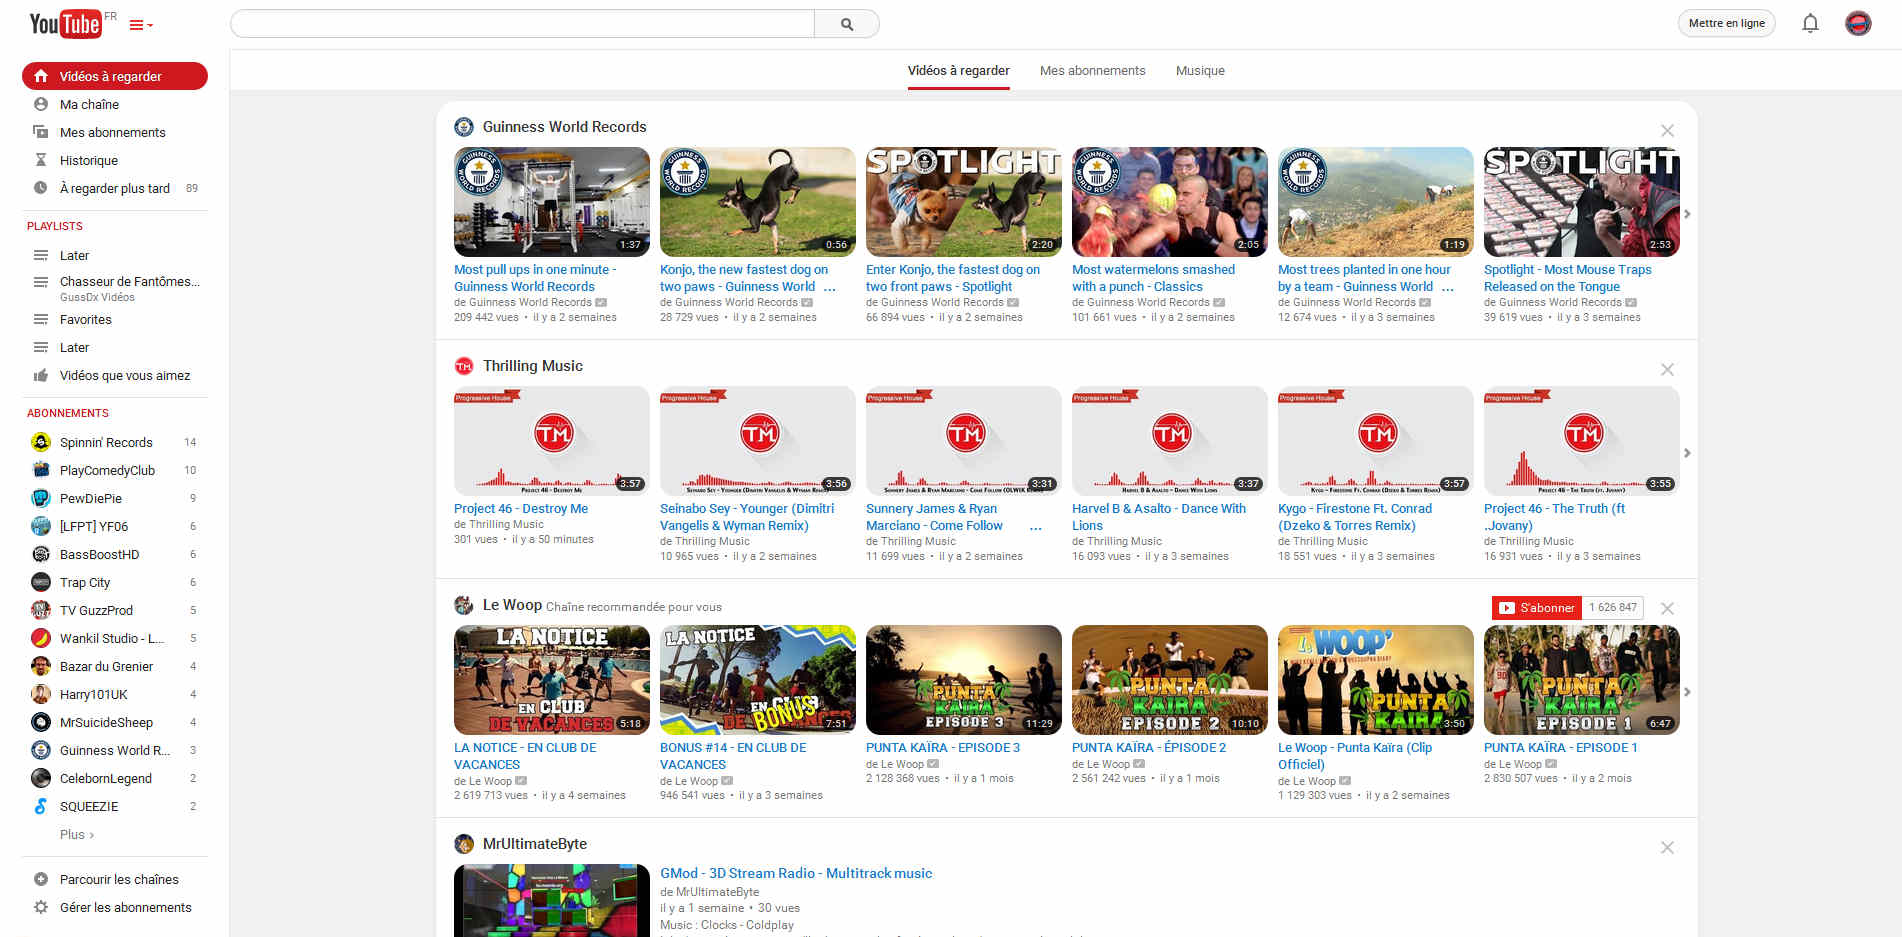This screenshot has height=937, width=1902.
Task: Dismiss the MrUltimateByte shelf
Action: [x=1667, y=847]
